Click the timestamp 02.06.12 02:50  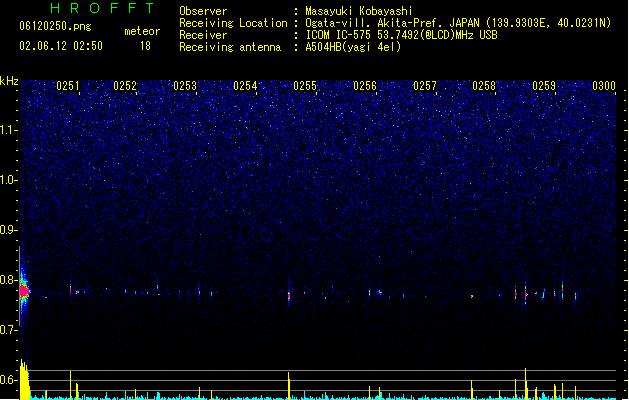61,46
